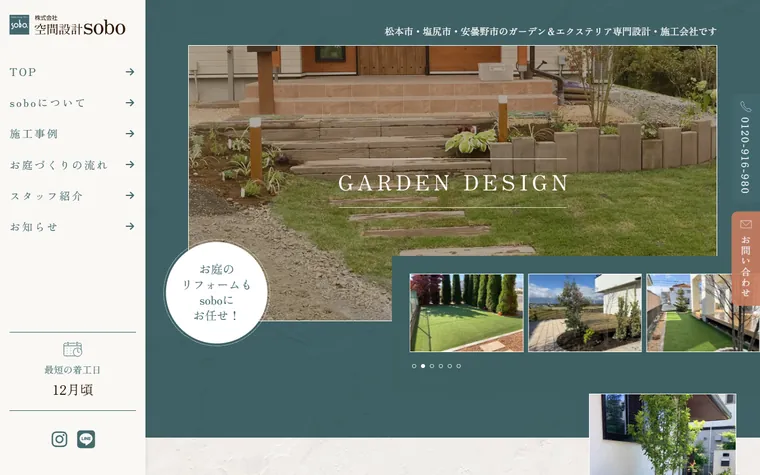Click the arrow beside soboについて
Image resolution: width=760 pixels, height=475 pixels.
130,103
